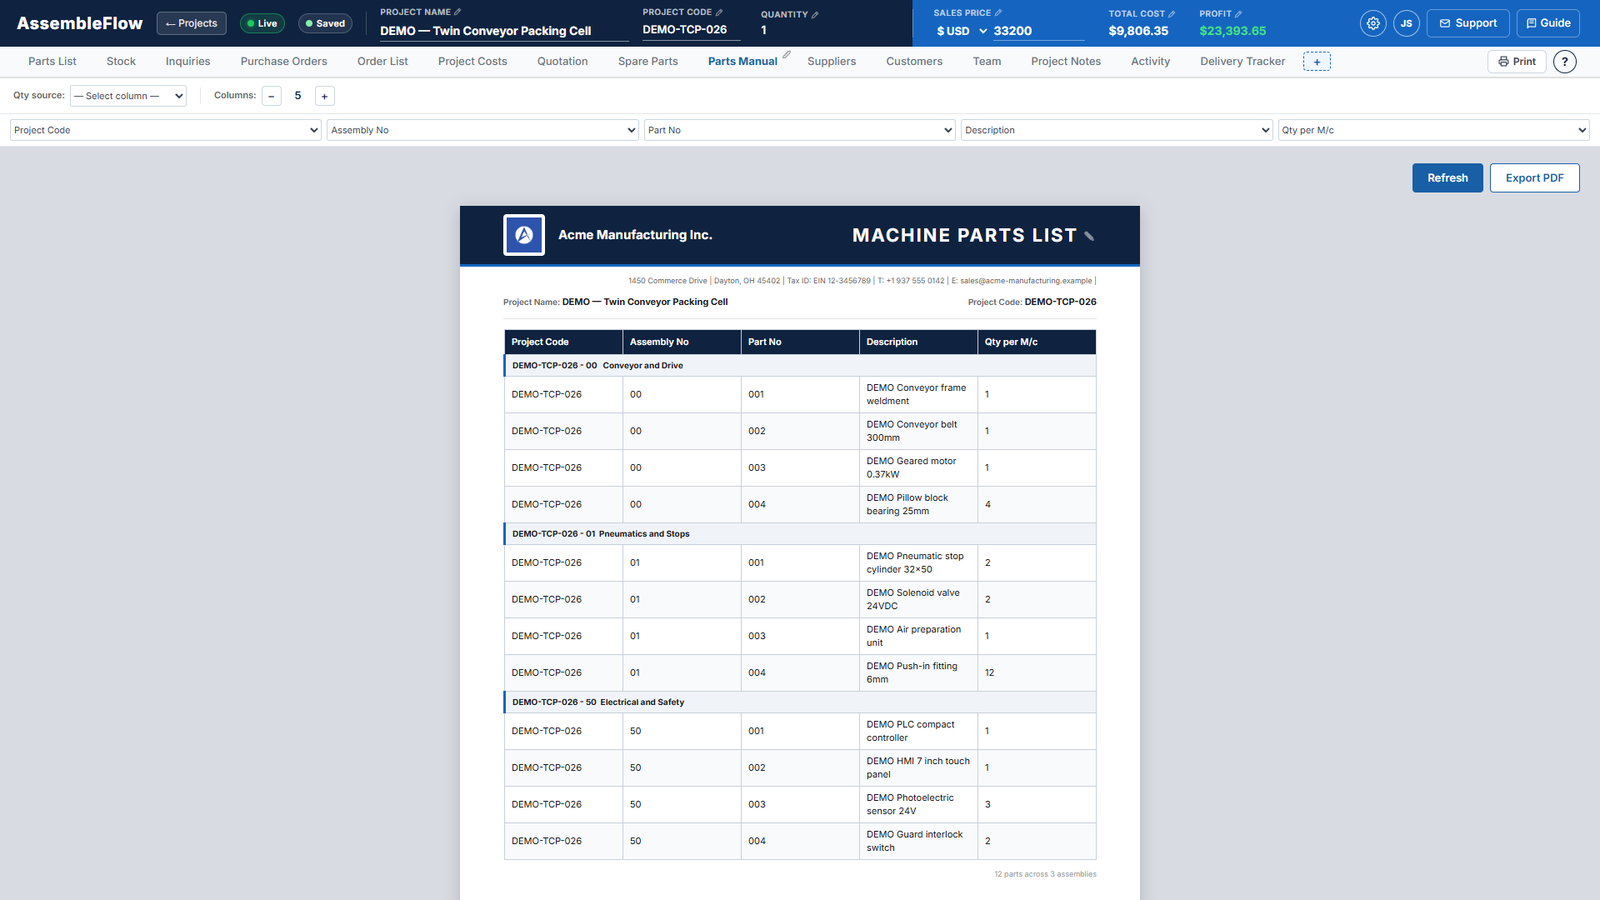The image size is (1600, 900).
Task: Click the sales price input field
Action: 1039,31
